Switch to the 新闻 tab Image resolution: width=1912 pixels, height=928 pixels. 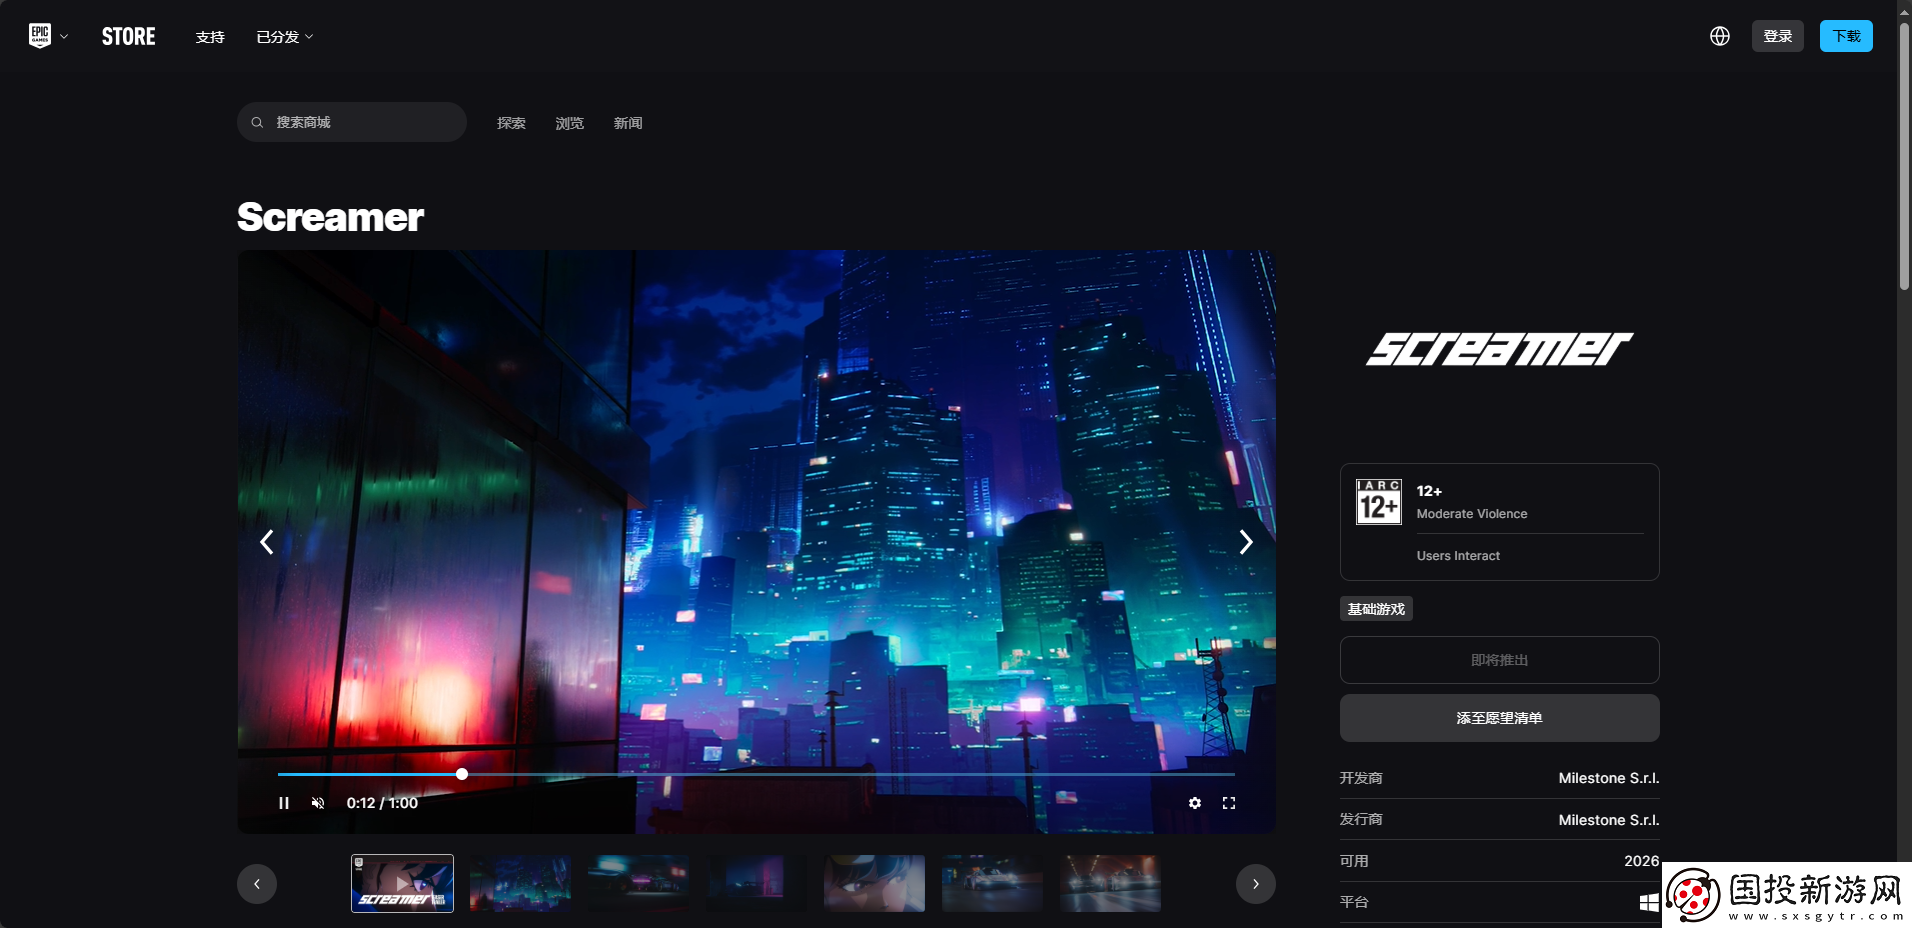pyautogui.click(x=628, y=123)
